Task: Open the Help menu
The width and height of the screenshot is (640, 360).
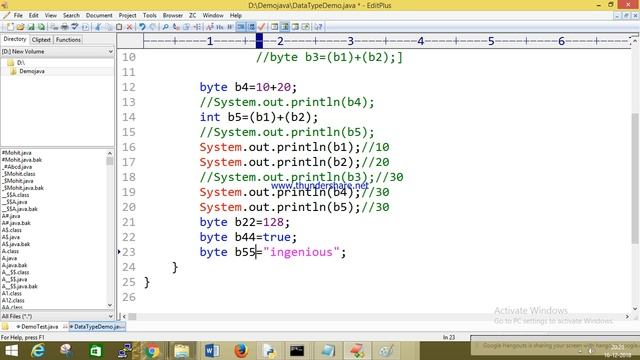Action: (x=236, y=15)
